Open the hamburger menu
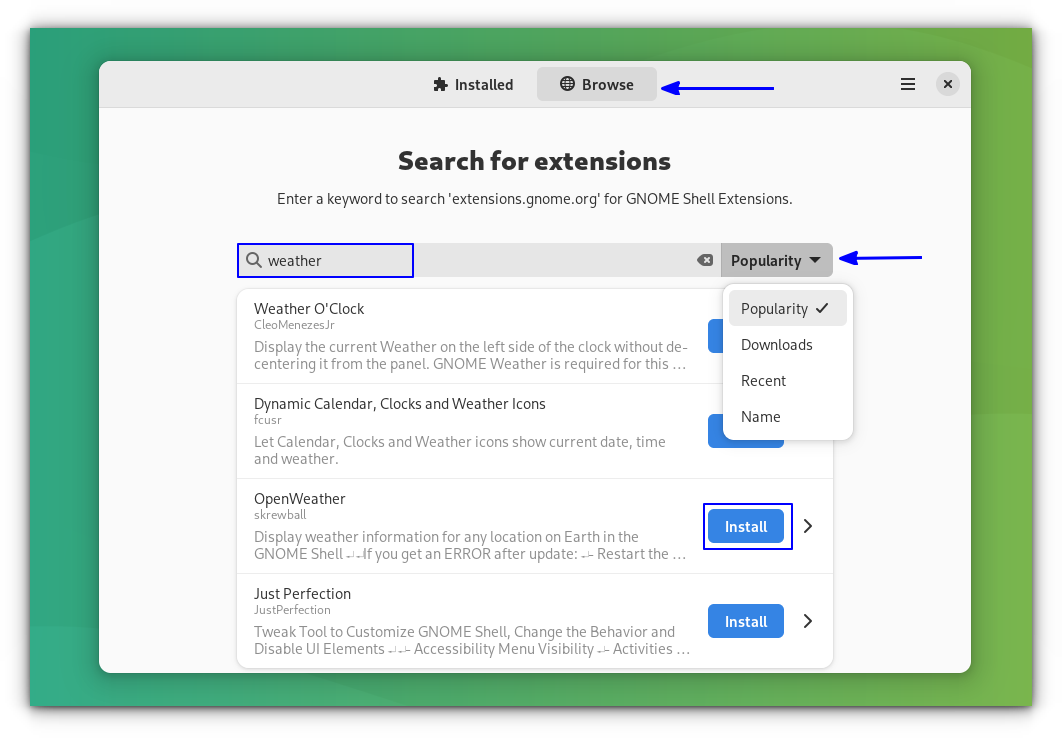The image size is (1062, 738). point(908,84)
